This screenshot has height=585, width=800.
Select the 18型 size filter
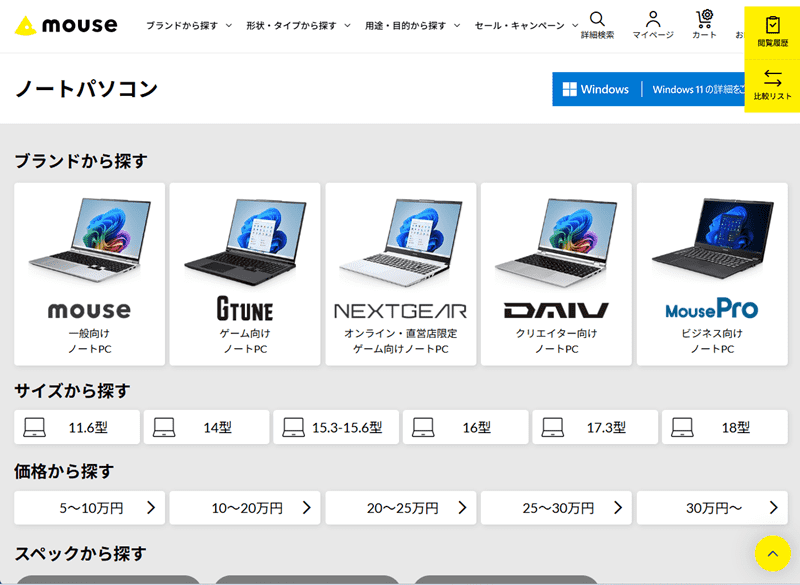point(725,427)
